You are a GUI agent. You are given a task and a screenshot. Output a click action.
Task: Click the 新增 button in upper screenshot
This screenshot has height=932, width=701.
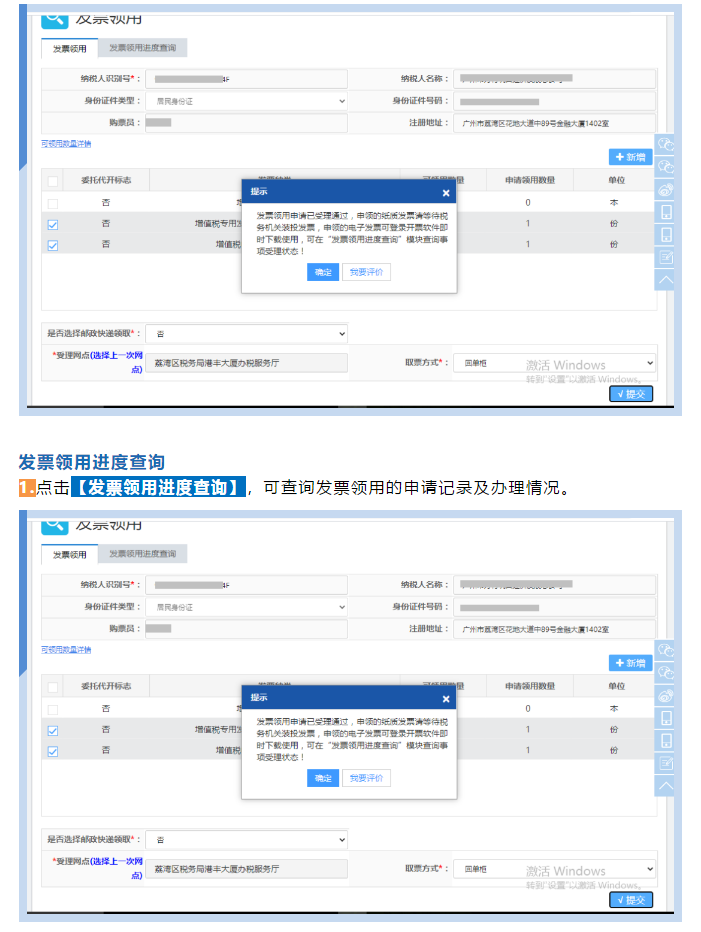(x=631, y=157)
